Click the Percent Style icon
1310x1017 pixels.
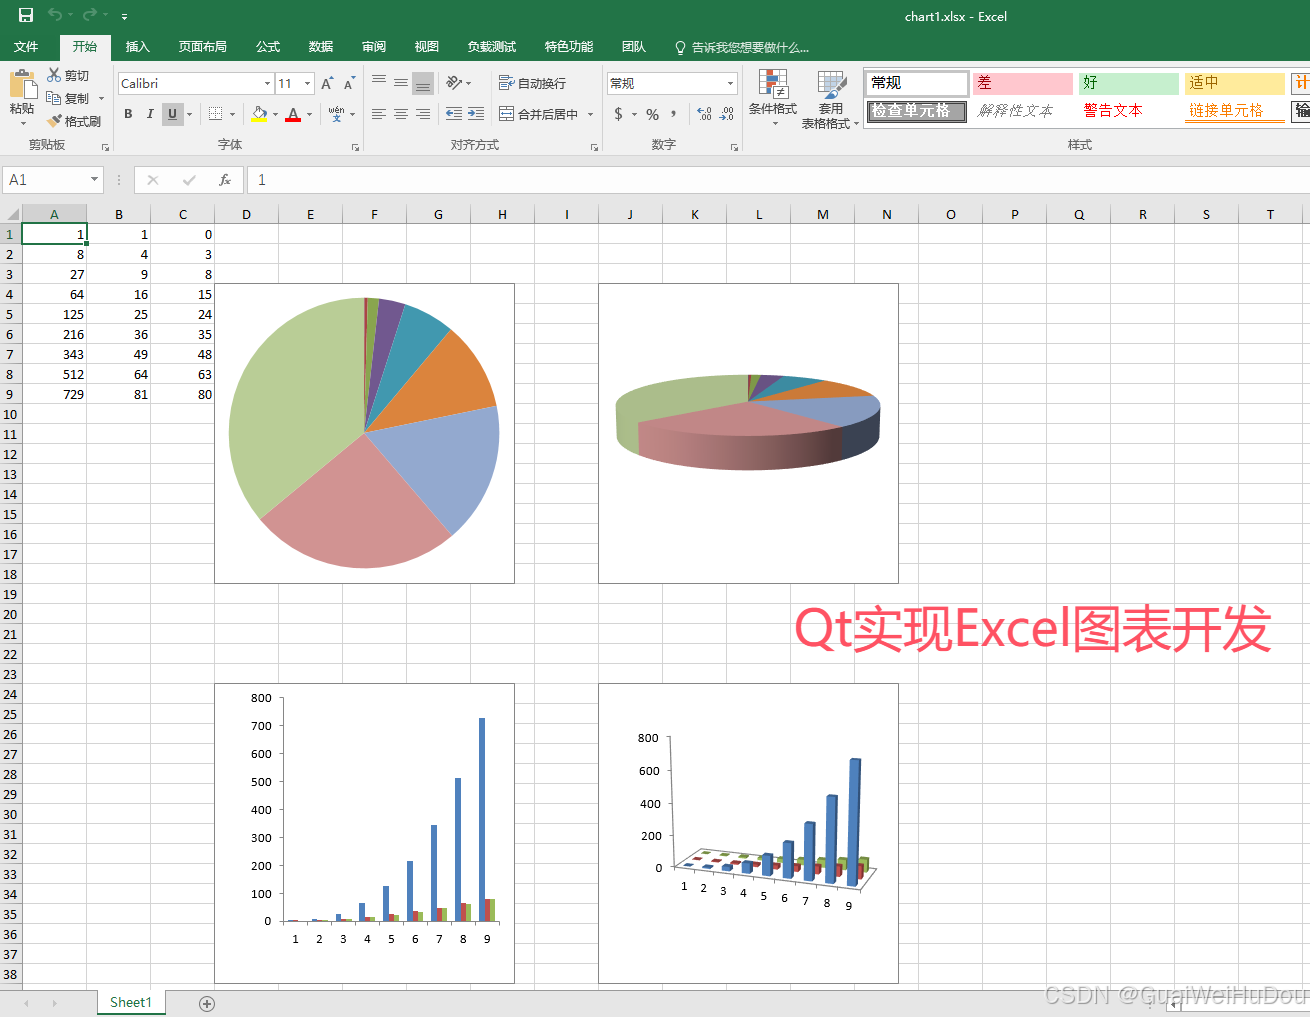(652, 114)
